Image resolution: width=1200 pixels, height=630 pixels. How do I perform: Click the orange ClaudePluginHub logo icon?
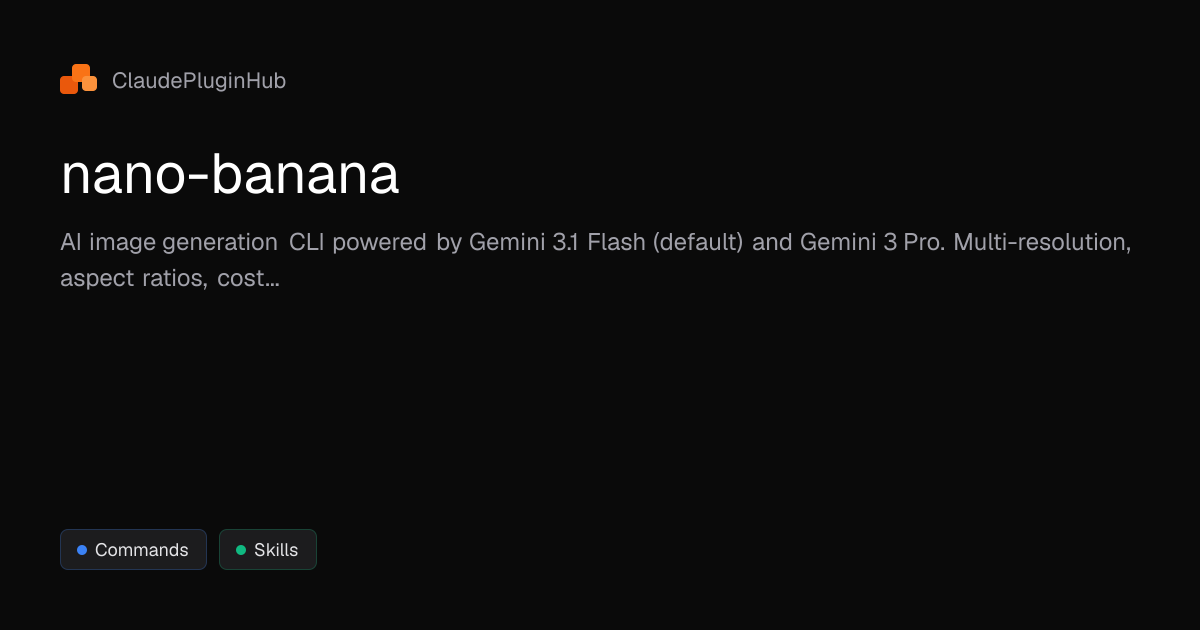[78, 80]
